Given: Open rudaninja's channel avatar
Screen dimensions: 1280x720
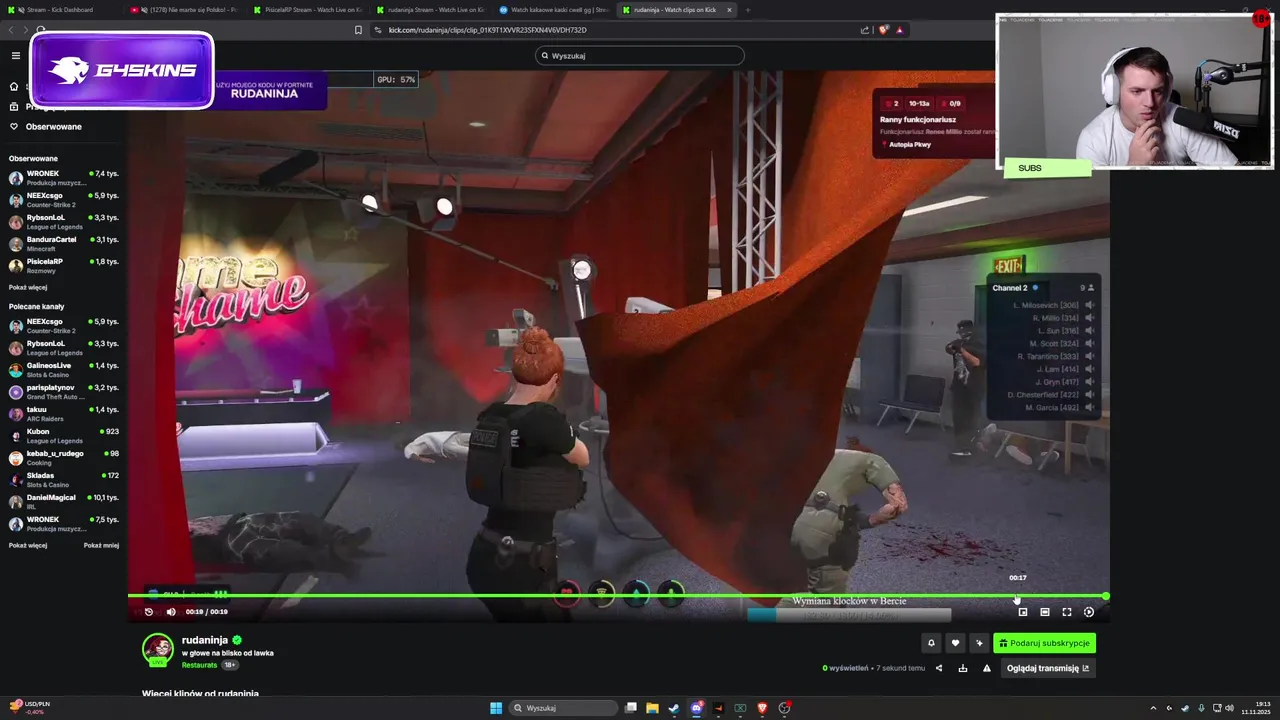Looking at the screenshot, I should click(157, 650).
